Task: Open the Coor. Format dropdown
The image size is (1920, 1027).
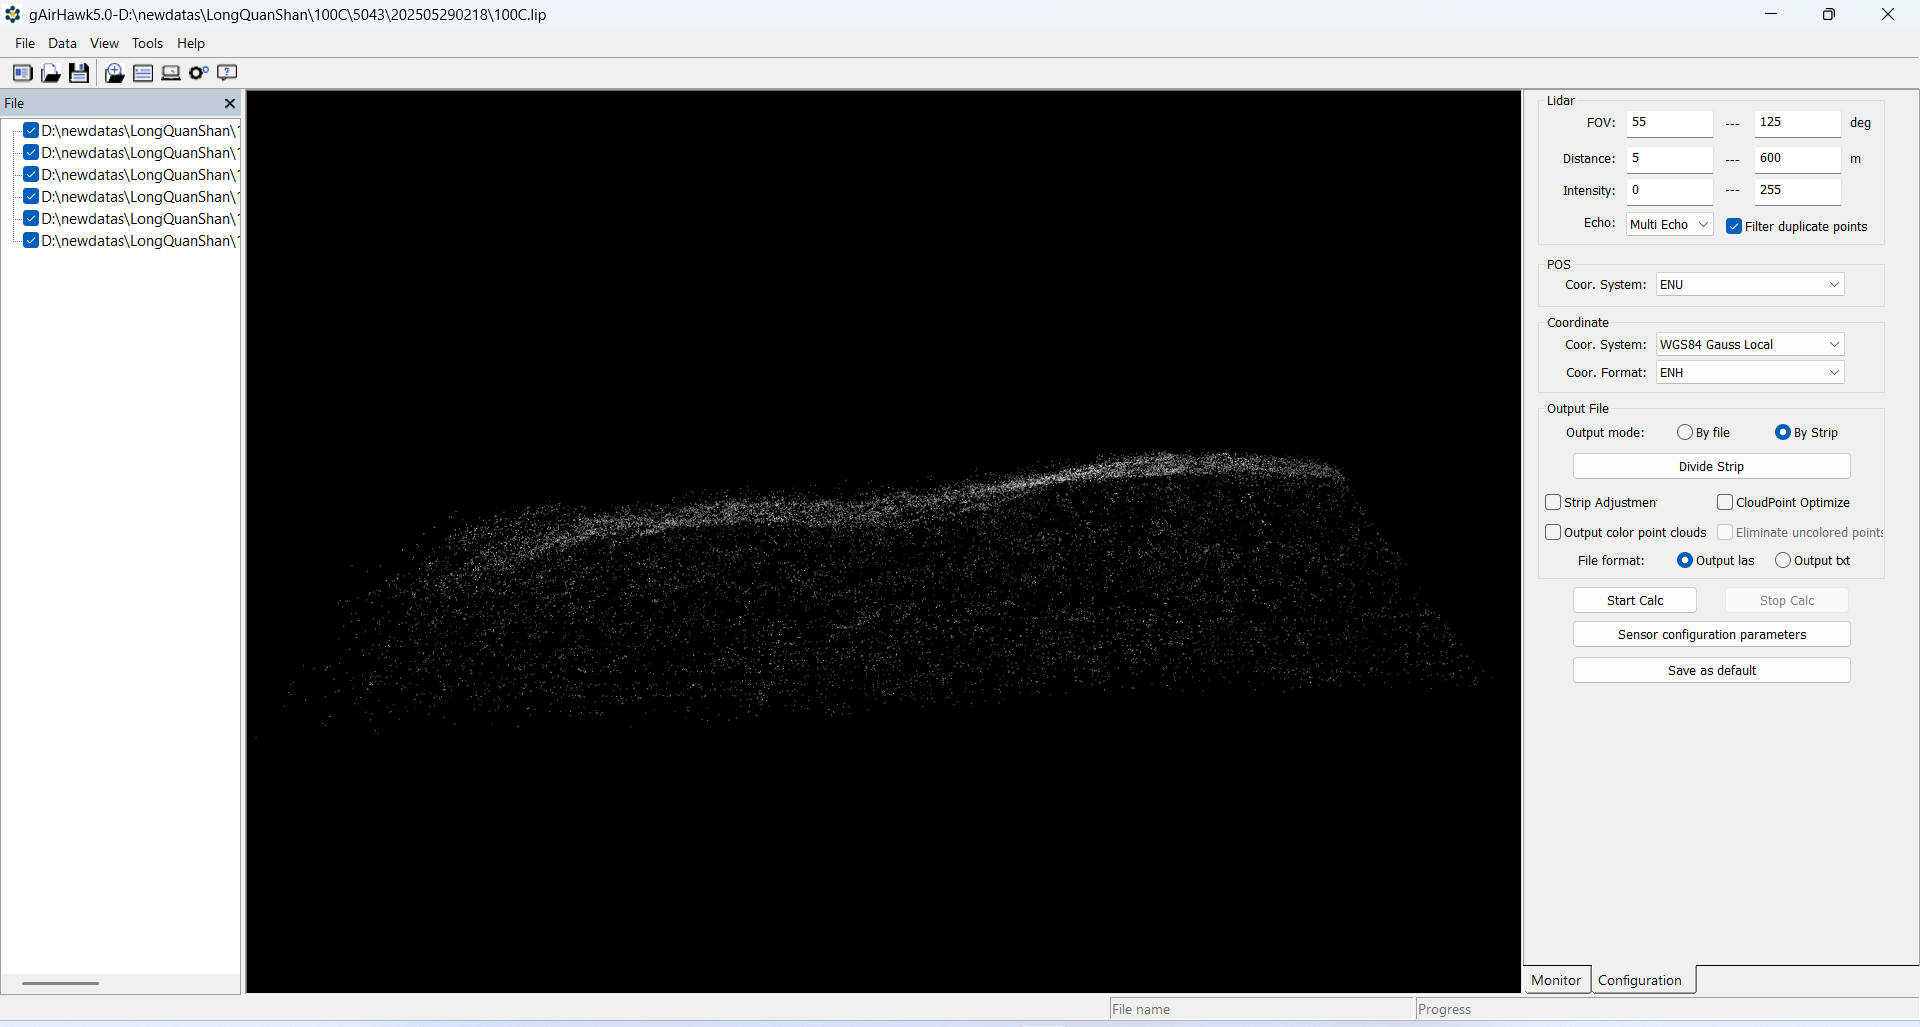Action: (x=1749, y=373)
